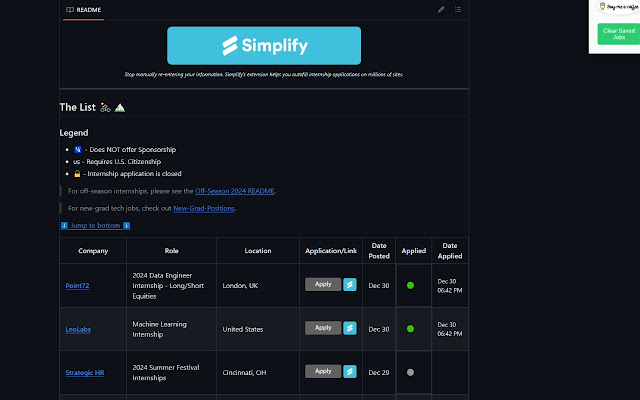Toggle the green applied dot for LeoLabs
Image resolution: width=640 pixels, height=400 pixels.
pyautogui.click(x=410, y=329)
